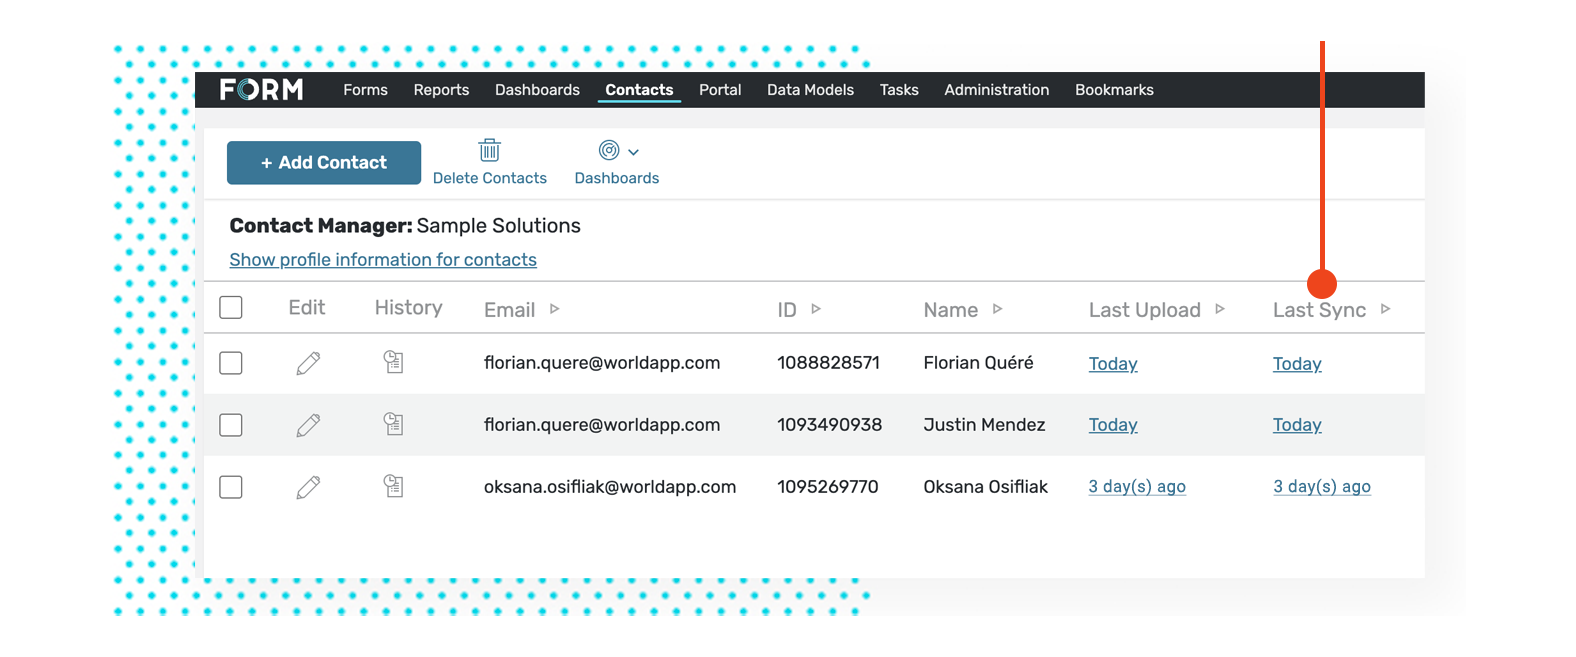The width and height of the screenshot is (1576, 657).
Task: Open Last Upload Today link for Justin Mendez
Action: coord(1113,425)
